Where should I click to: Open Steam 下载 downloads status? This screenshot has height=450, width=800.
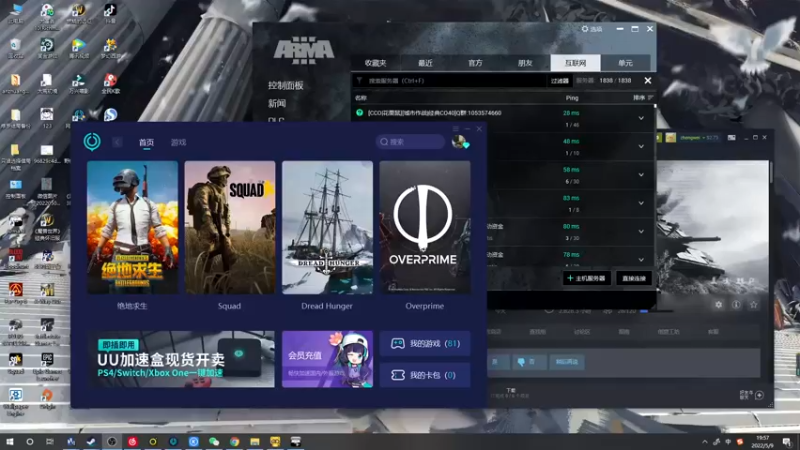511,392
